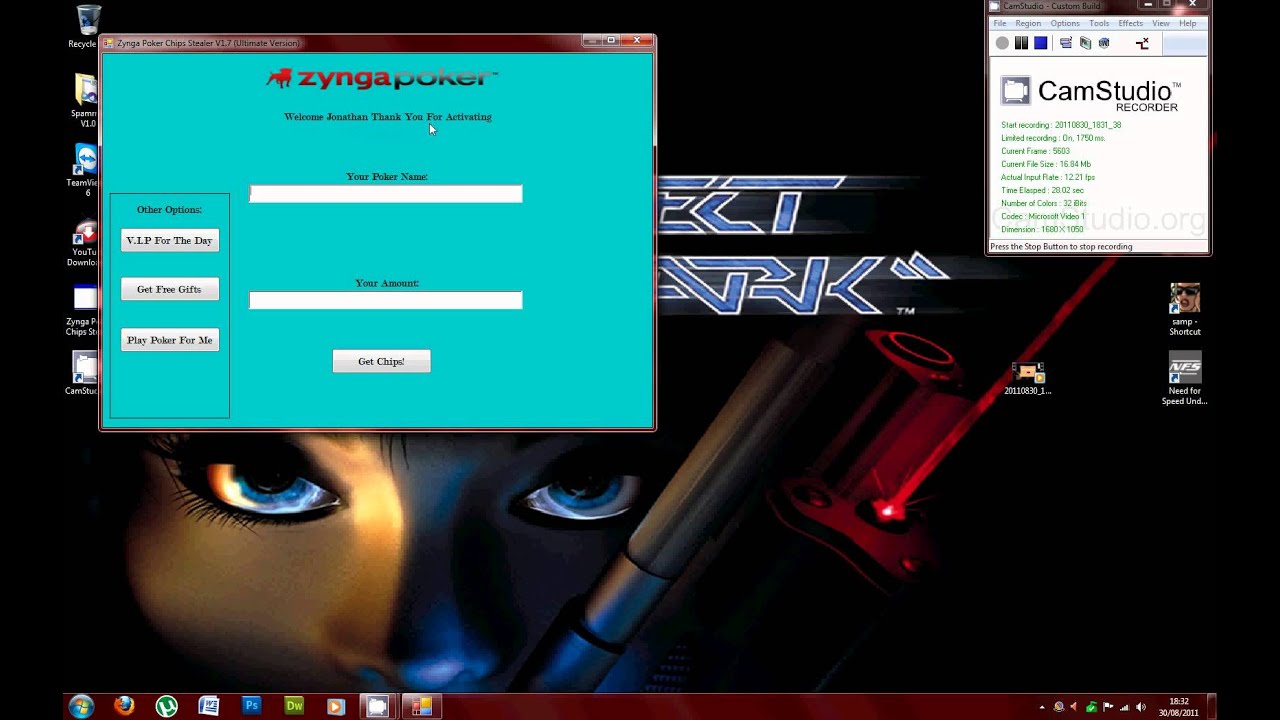Open the Options menu in CamStudio
Image resolution: width=1280 pixels, height=720 pixels.
[1065, 23]
